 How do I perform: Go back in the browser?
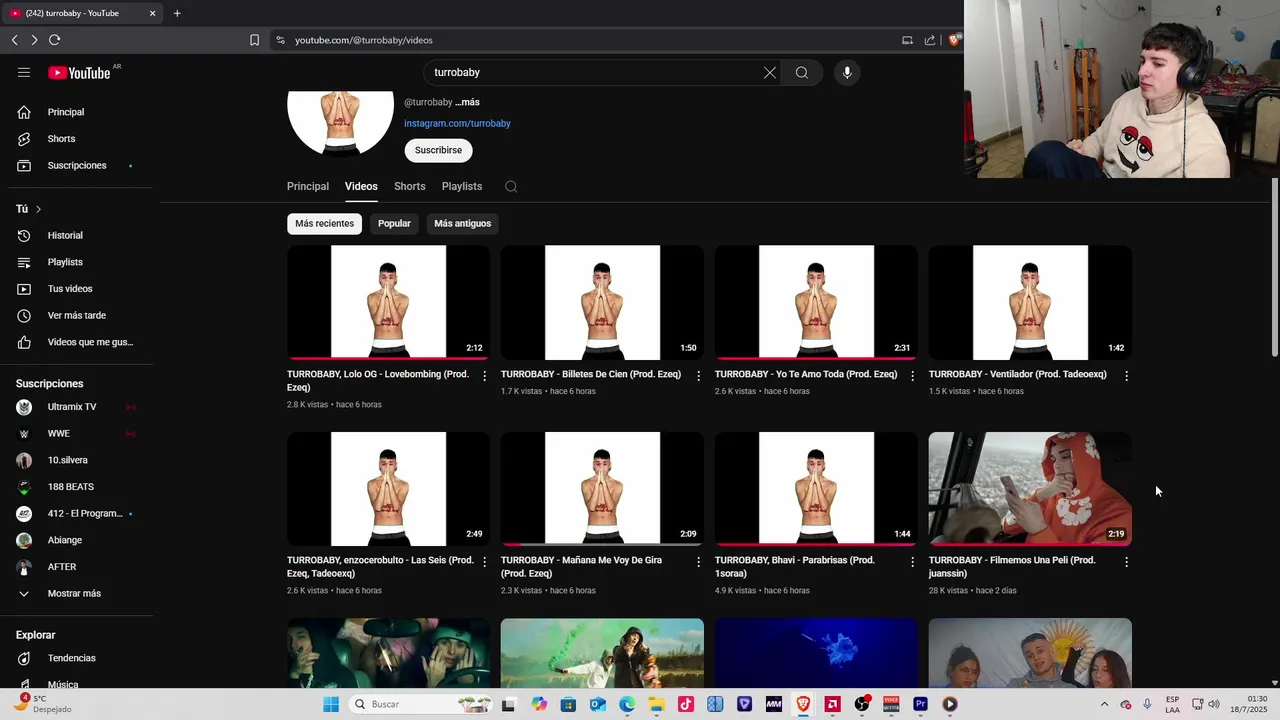[14, 40]
